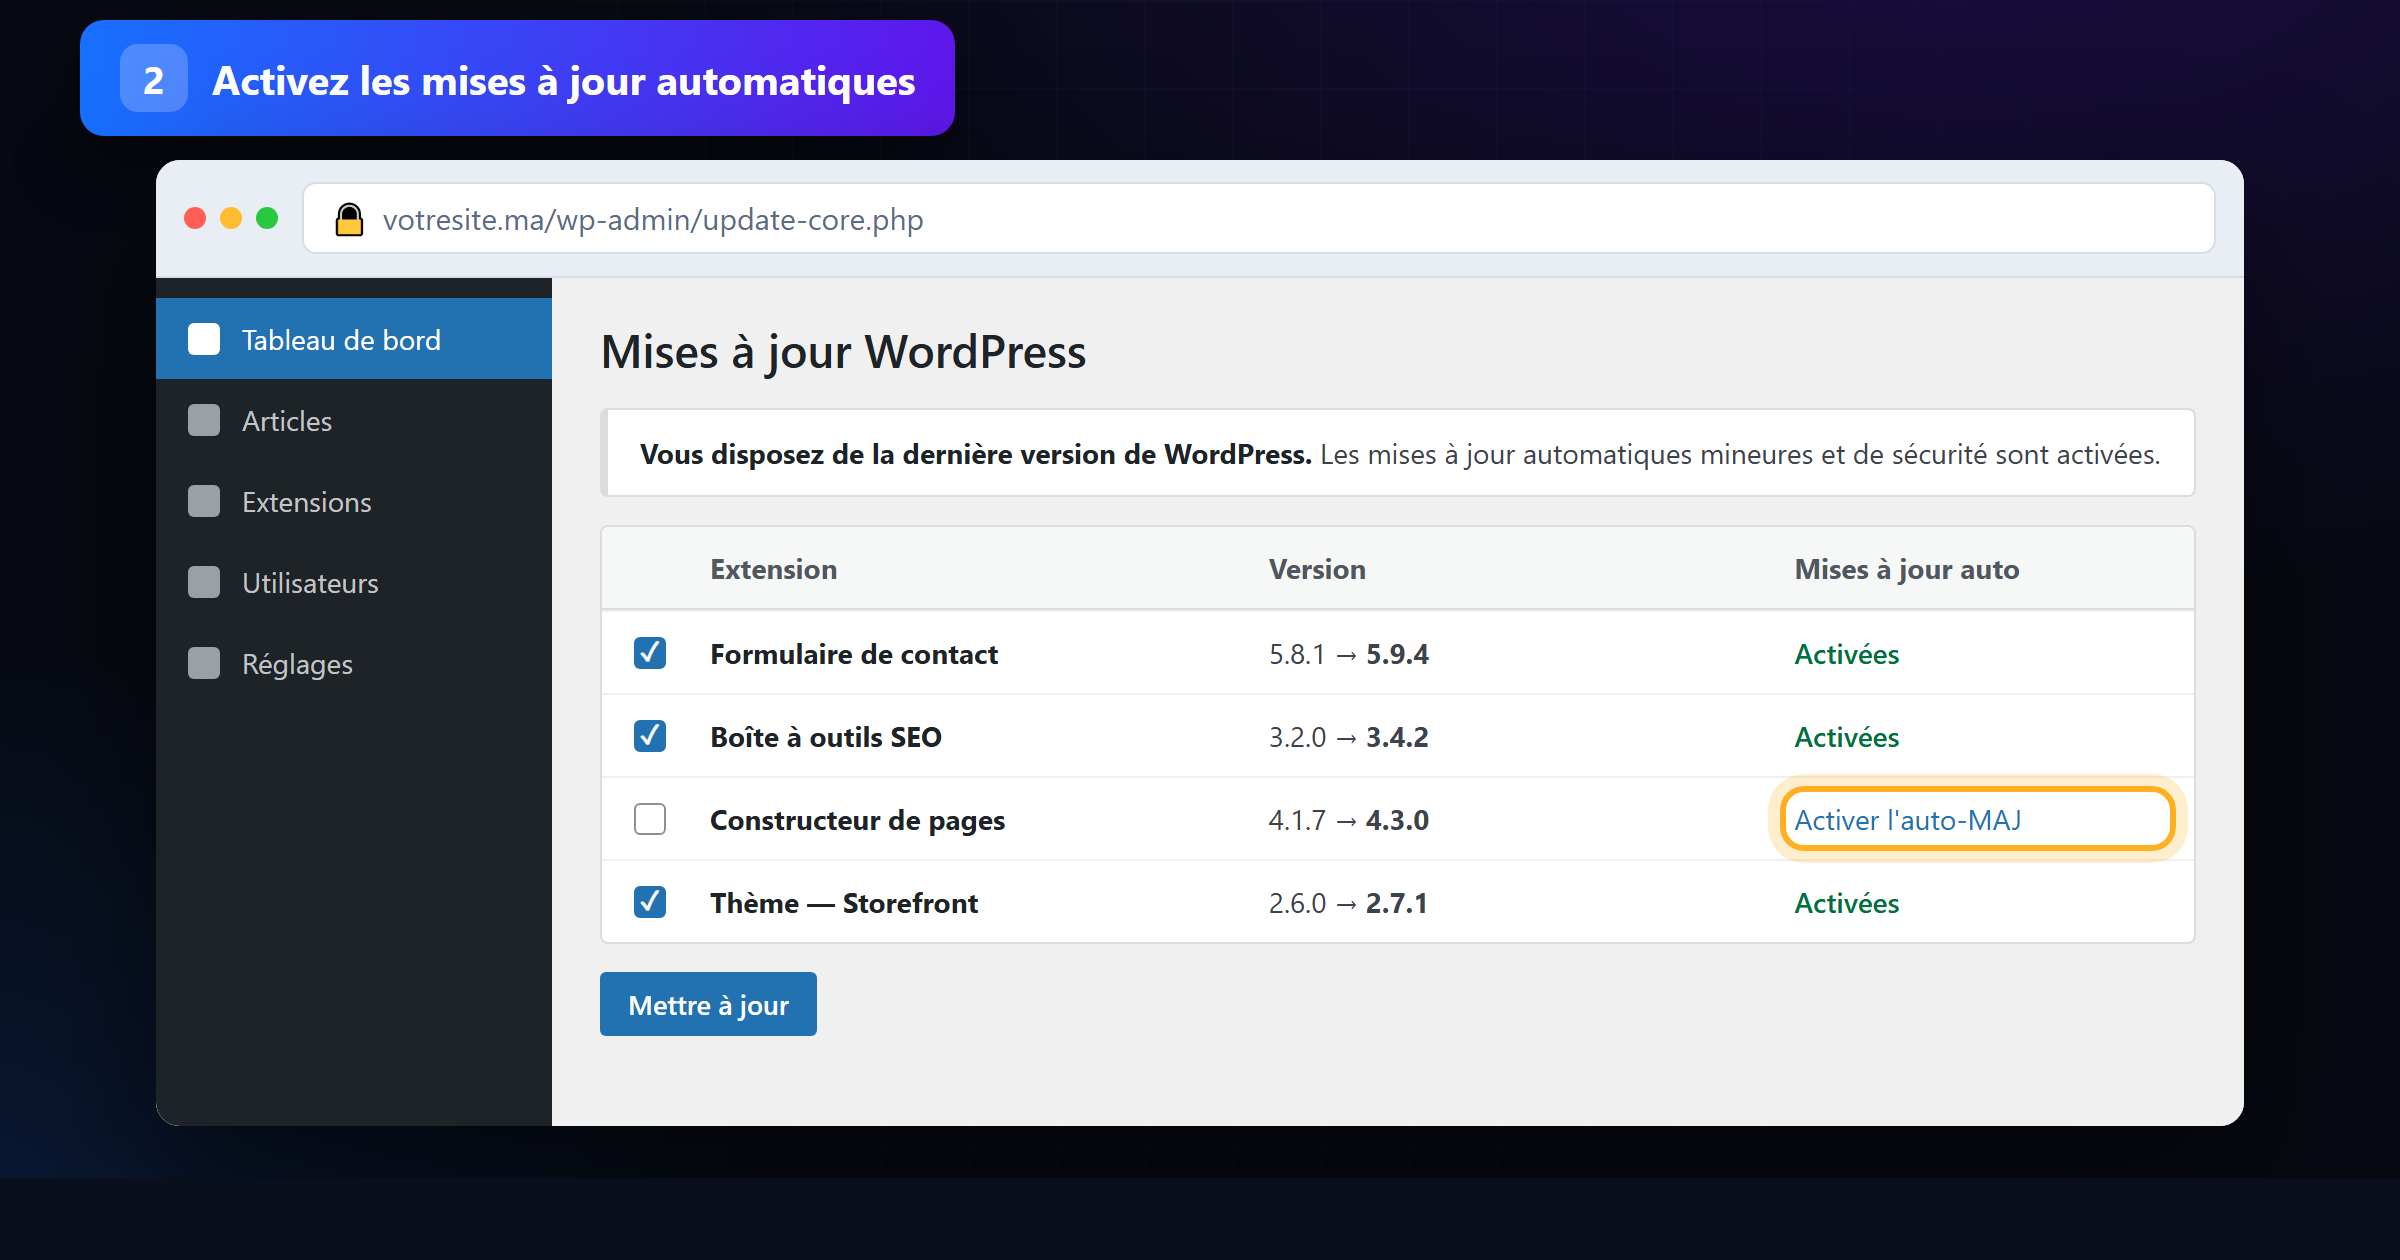2400x1260 pixels.
Task: Select the Formulaire de contact name
Action: [854, 654]
